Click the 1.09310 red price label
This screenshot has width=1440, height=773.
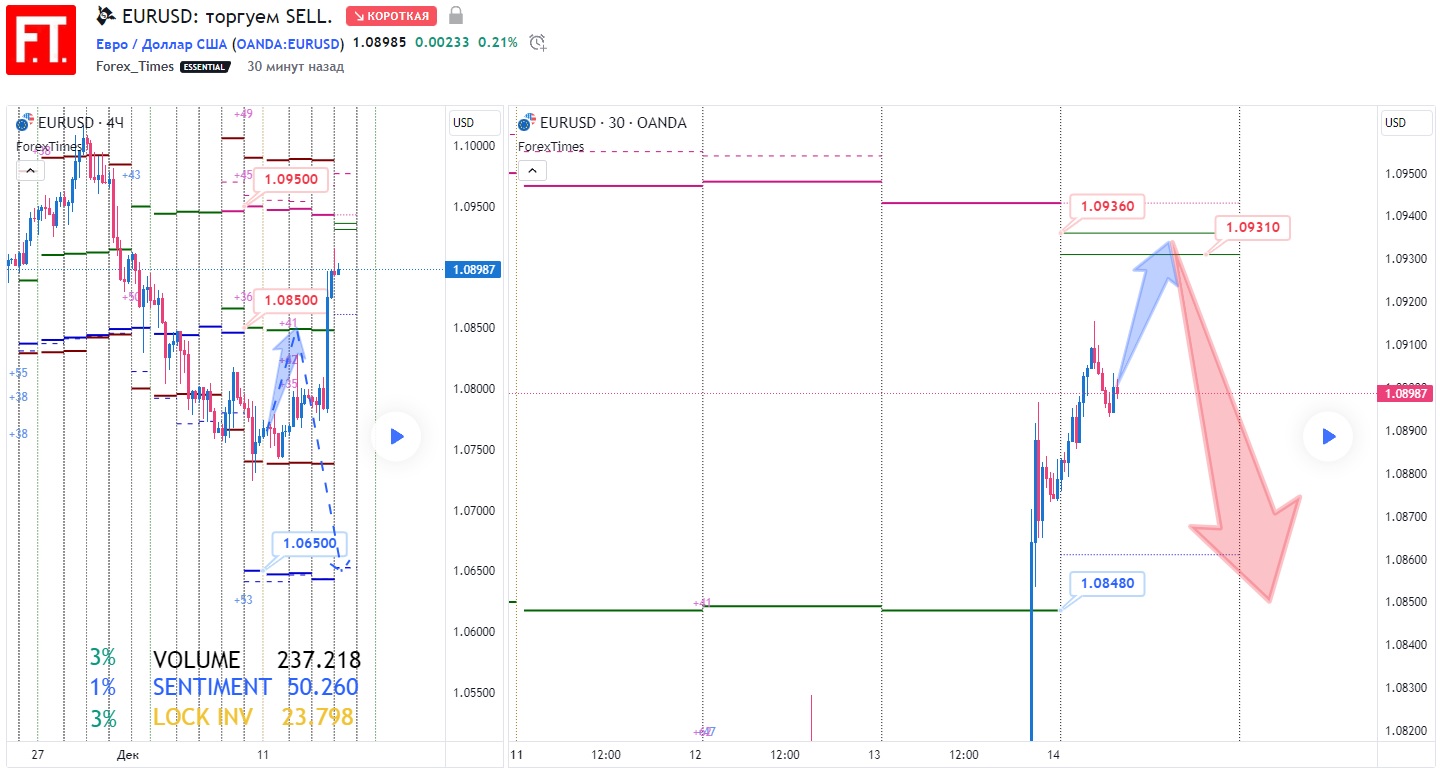1252,227
